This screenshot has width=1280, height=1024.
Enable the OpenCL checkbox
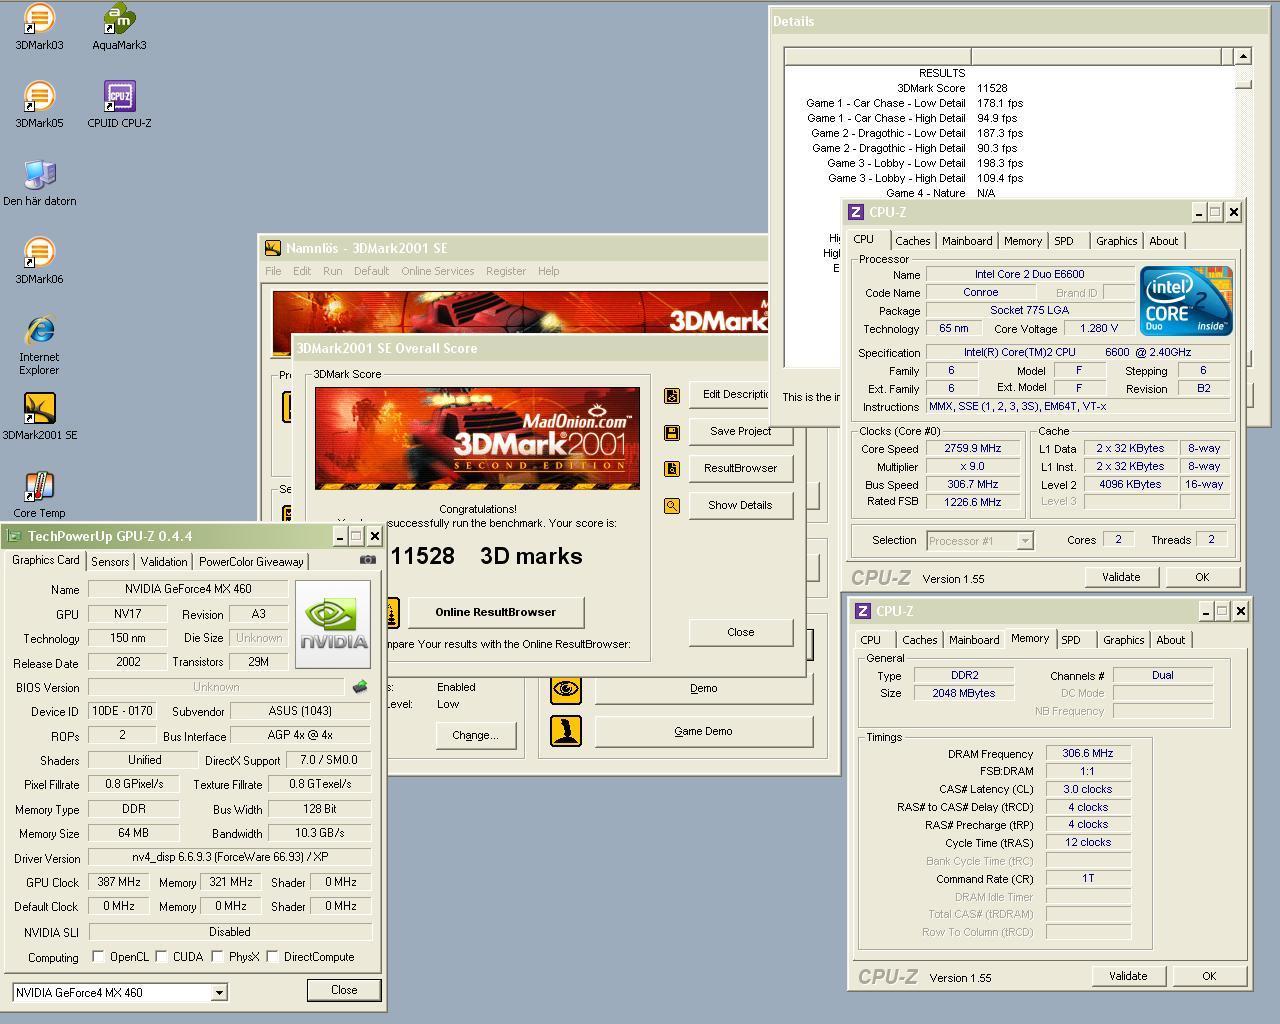pos(98,957)
